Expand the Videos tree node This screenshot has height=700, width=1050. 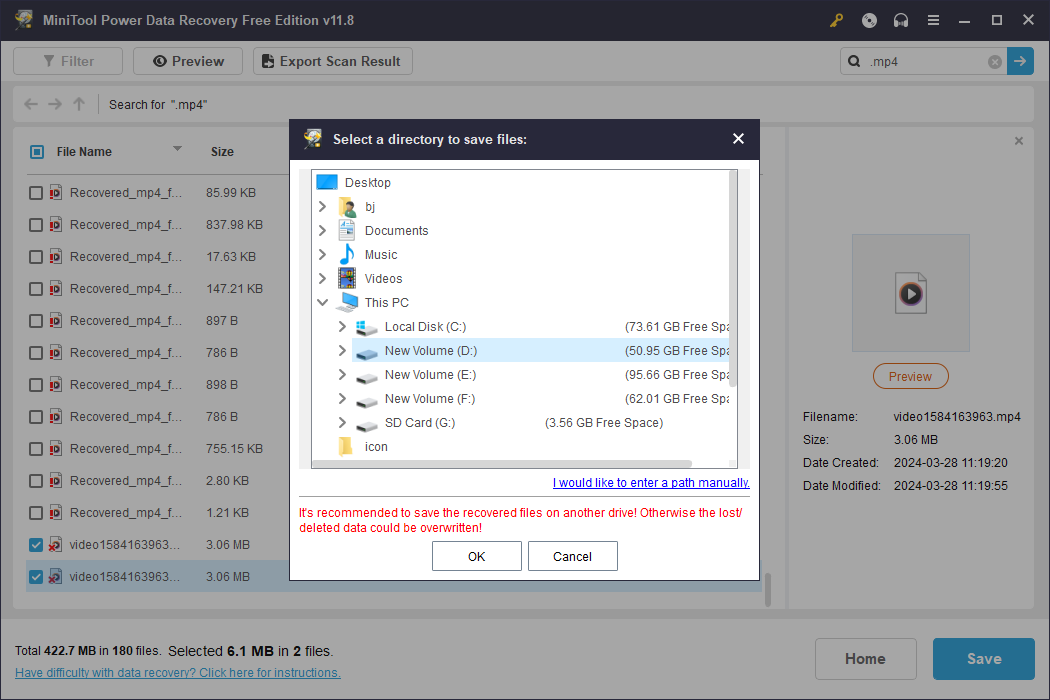tap(322, 279)
